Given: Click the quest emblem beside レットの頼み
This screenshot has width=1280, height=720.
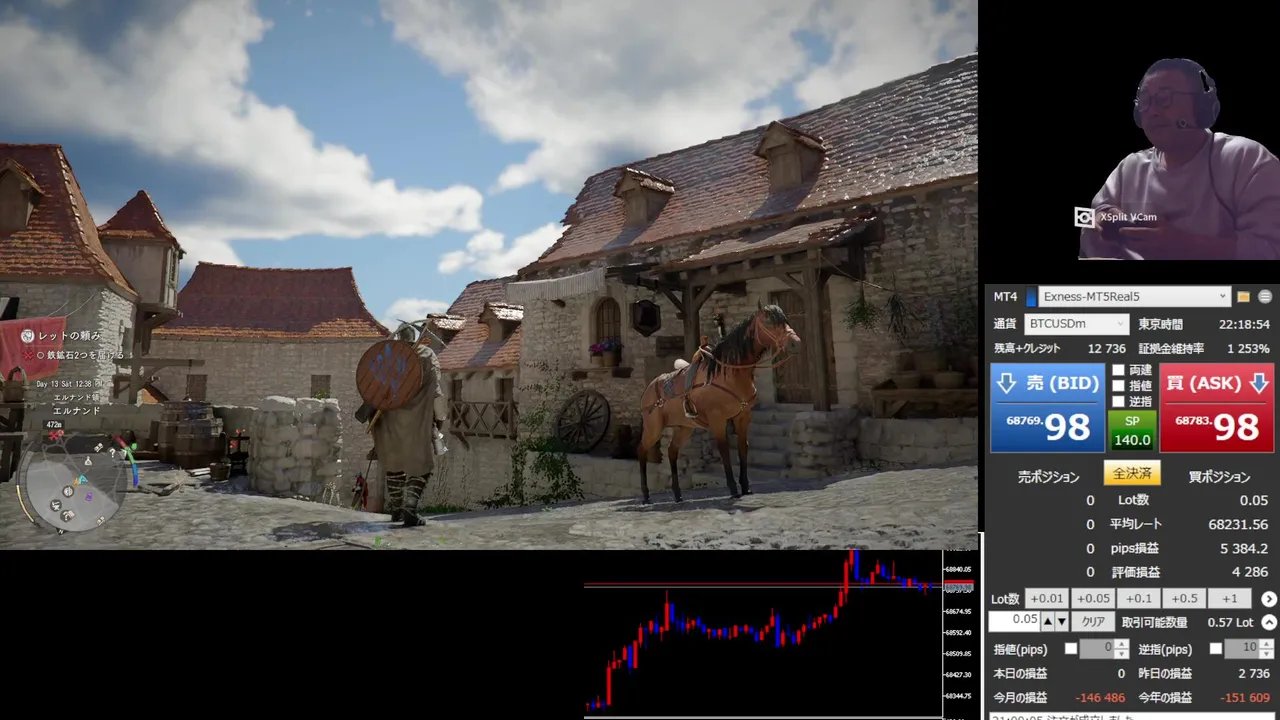Looking at the screenshot, I should 28,336.
